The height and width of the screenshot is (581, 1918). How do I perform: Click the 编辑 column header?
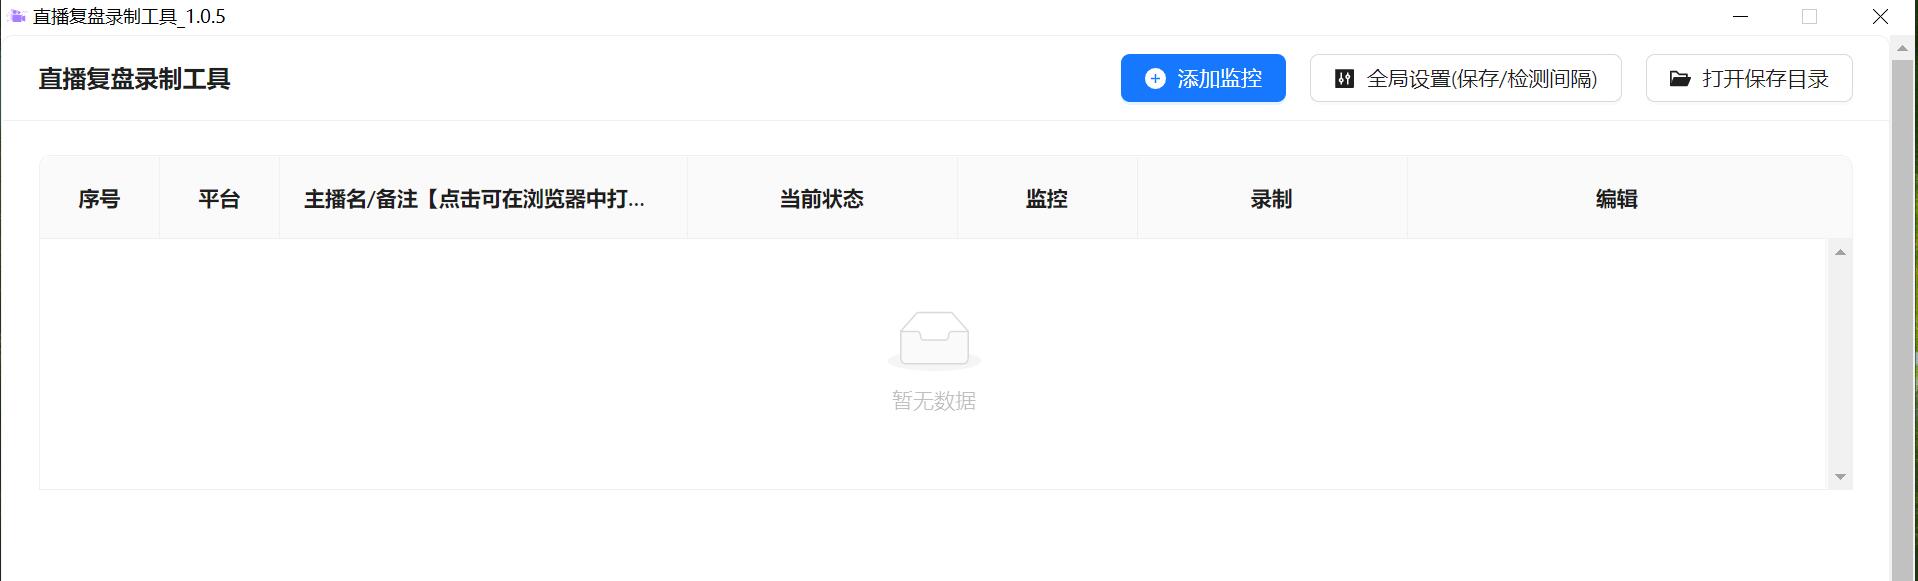click(1616, 199)
